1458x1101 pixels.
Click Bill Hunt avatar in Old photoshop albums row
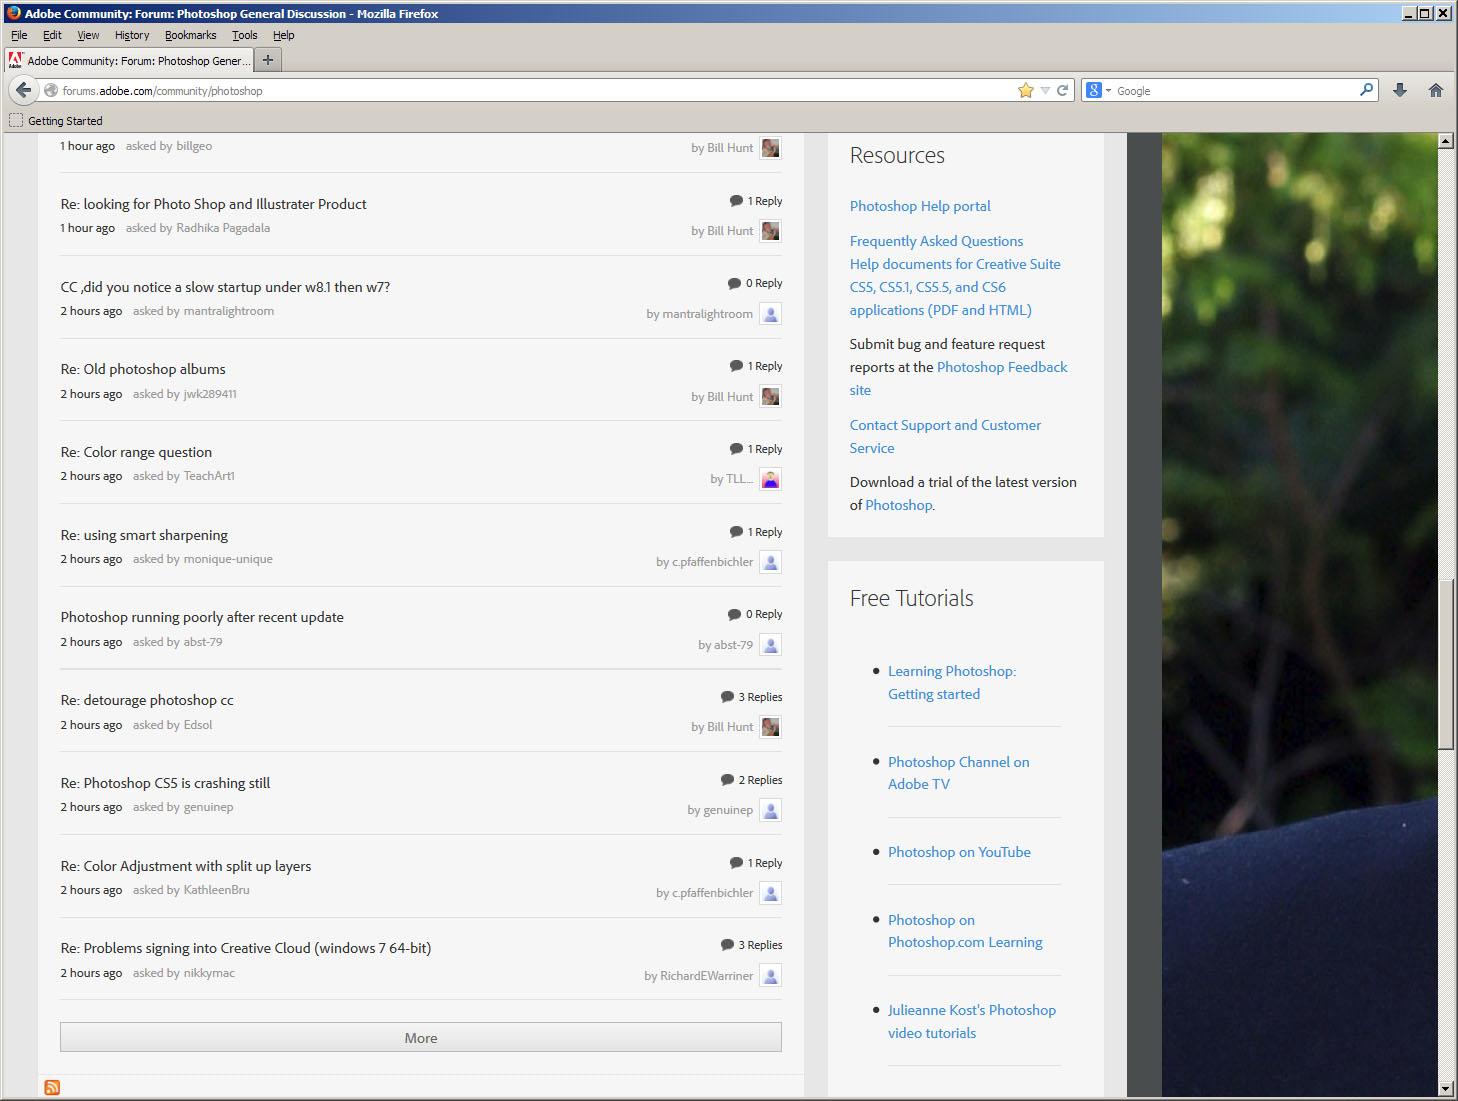[770, 396]
